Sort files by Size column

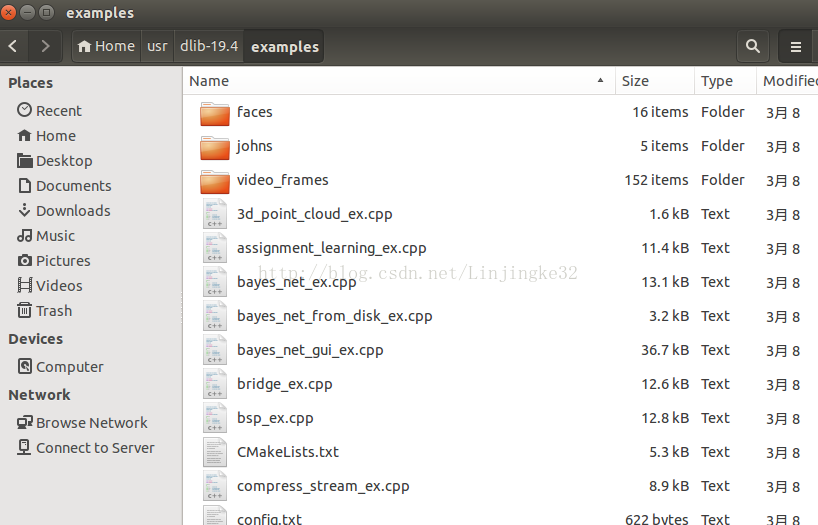pos(635,81)
